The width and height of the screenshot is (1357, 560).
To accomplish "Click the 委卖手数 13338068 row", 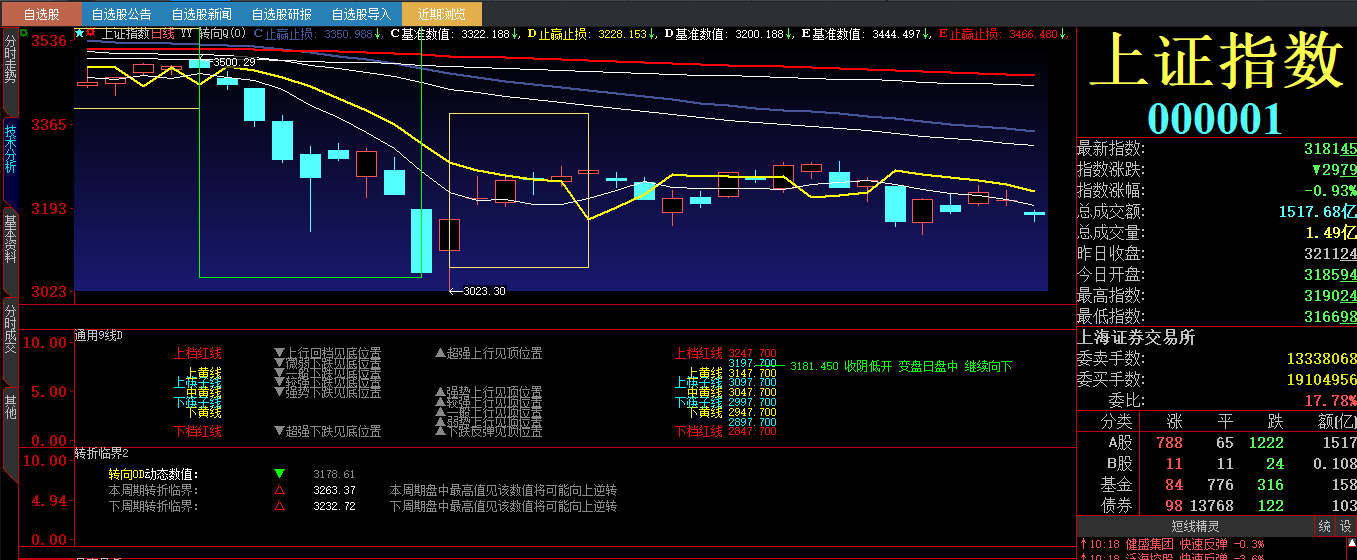I will click(1216, 358).
